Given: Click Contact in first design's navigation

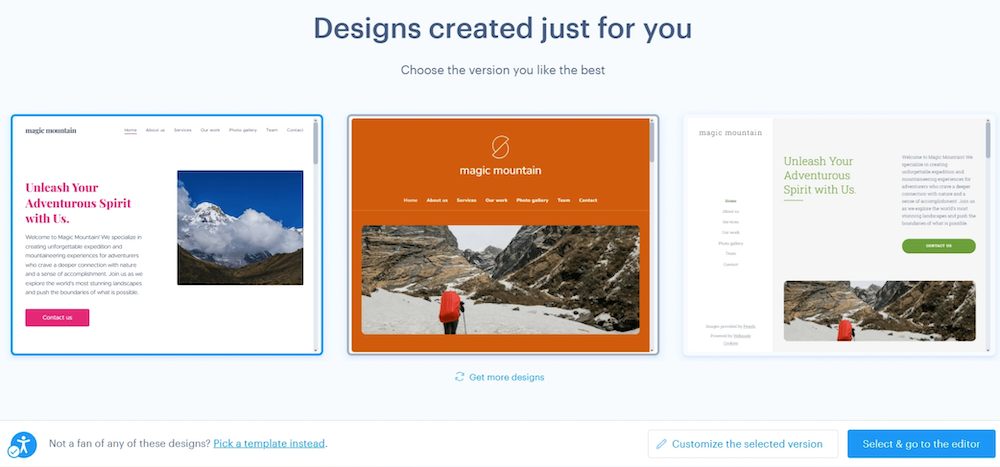Looking at the screenshot, I should click(x=295, y=130).
